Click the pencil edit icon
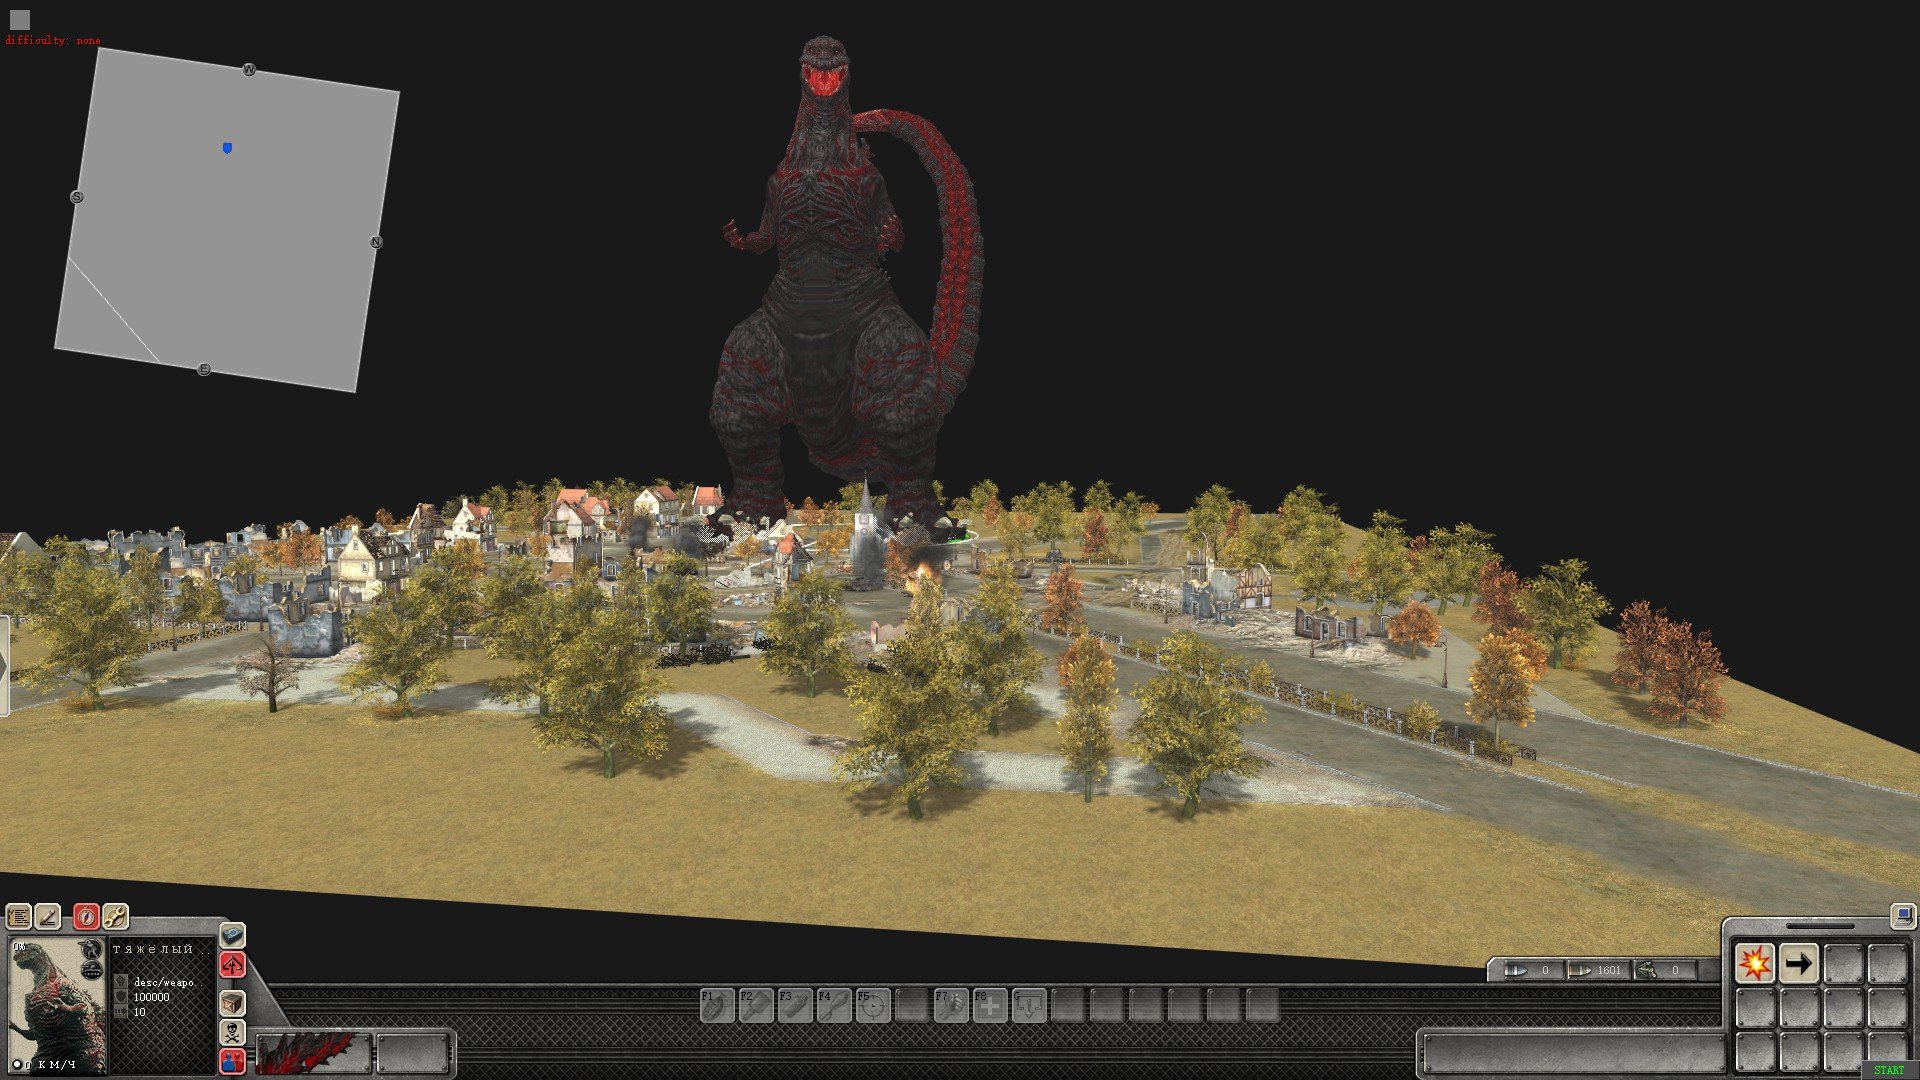 tap(47, 916)
